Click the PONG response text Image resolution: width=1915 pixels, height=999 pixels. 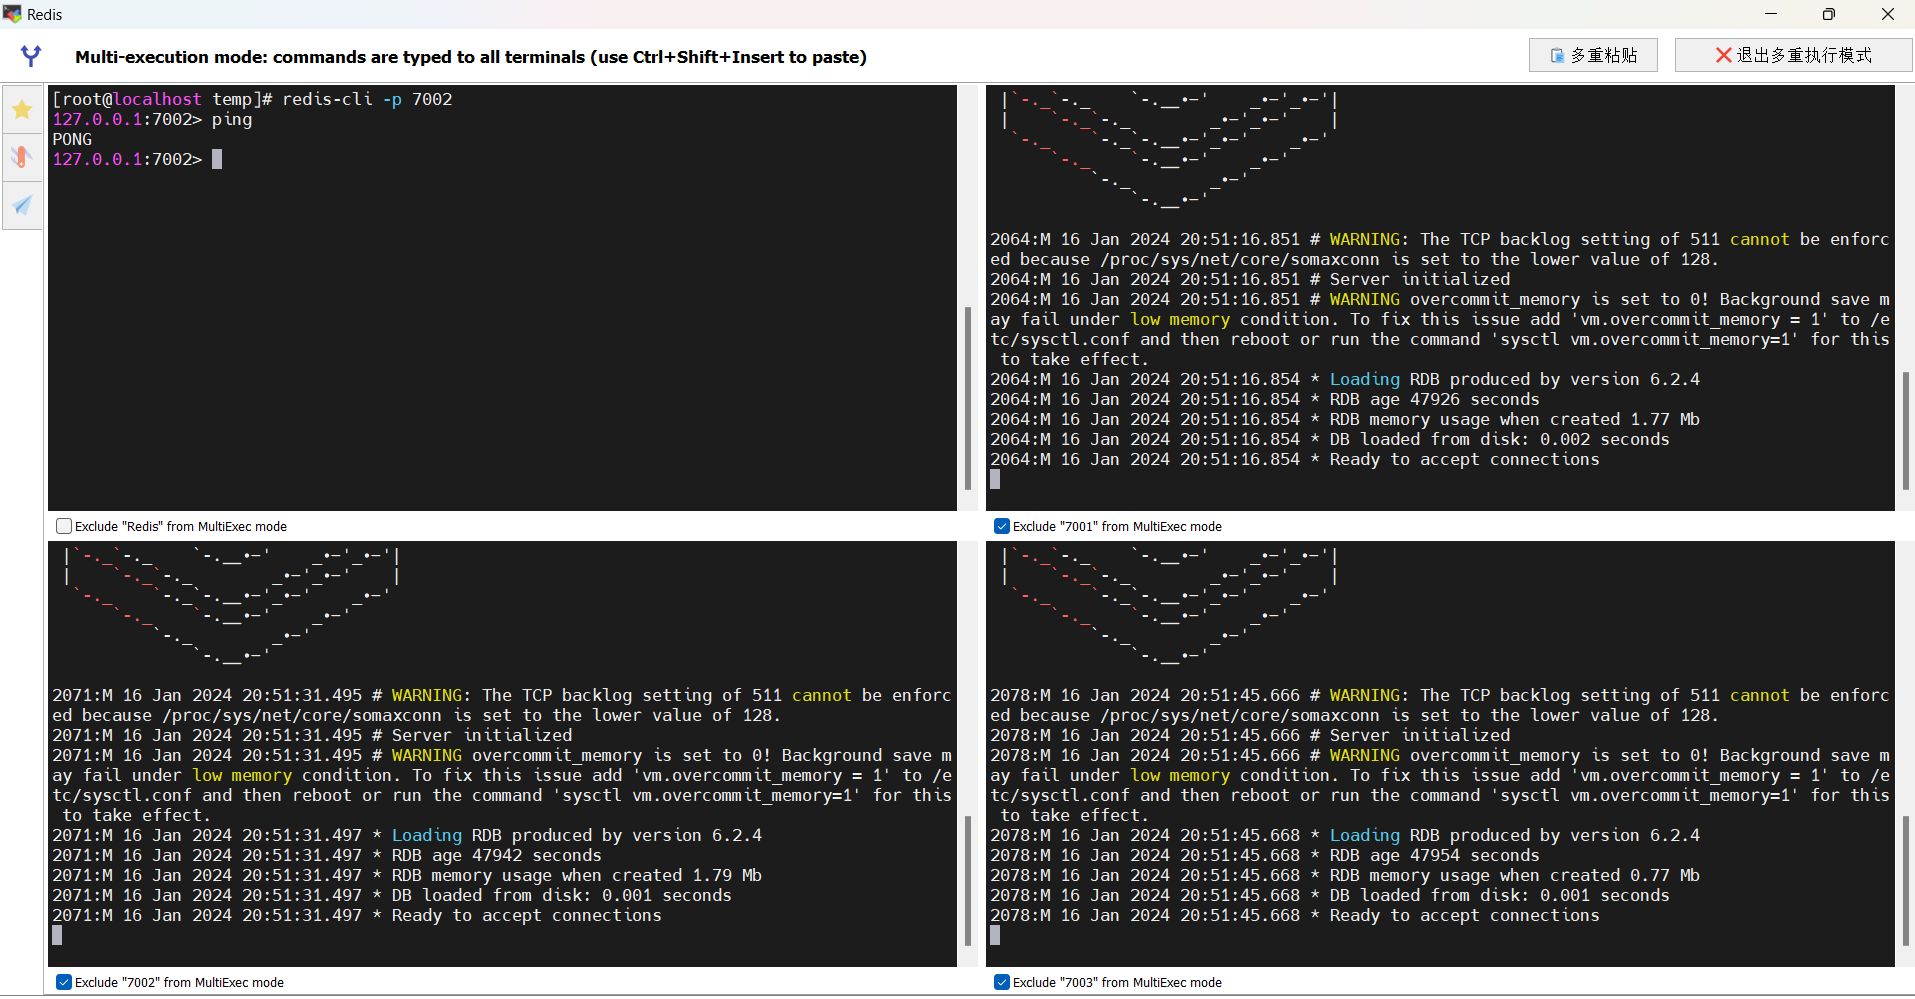(72, 139)
